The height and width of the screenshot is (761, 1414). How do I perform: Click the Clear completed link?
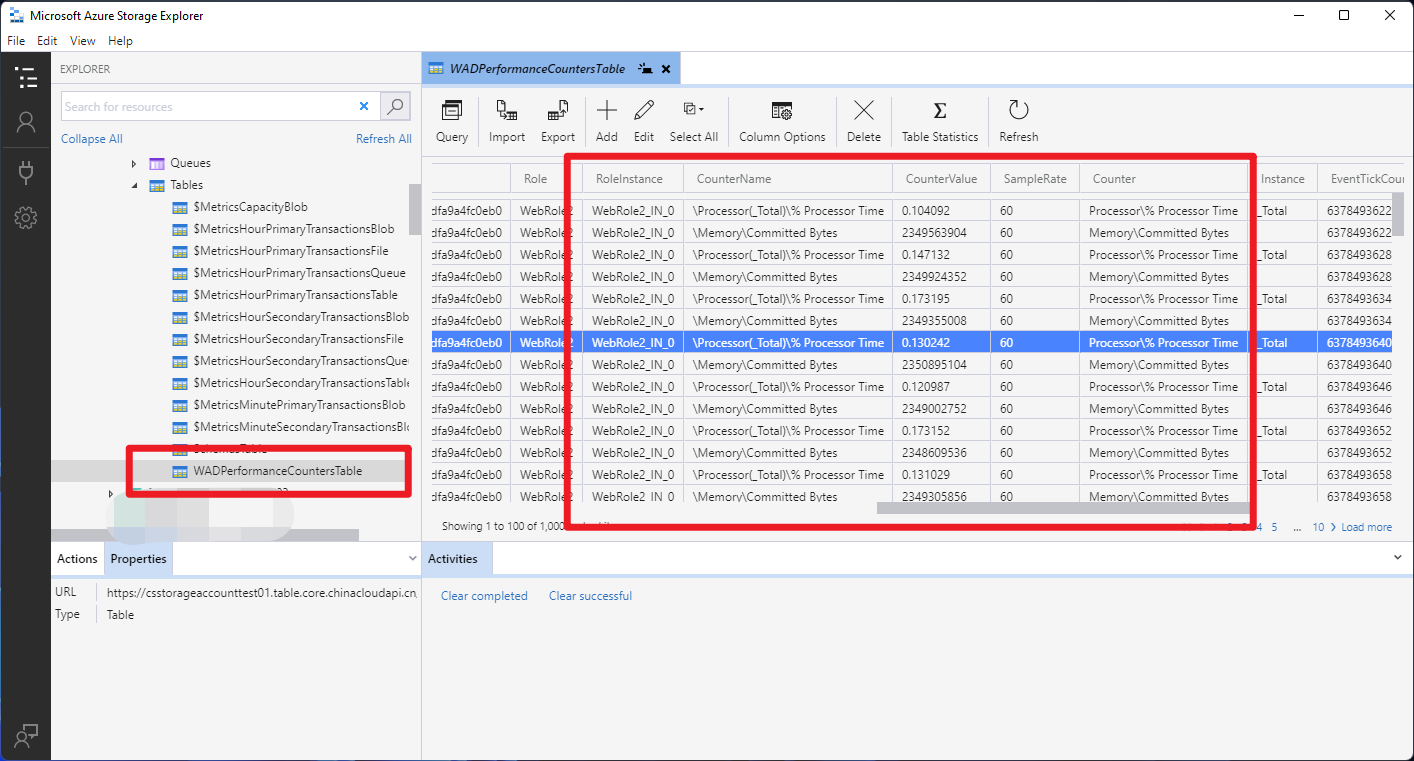point(484,596)
